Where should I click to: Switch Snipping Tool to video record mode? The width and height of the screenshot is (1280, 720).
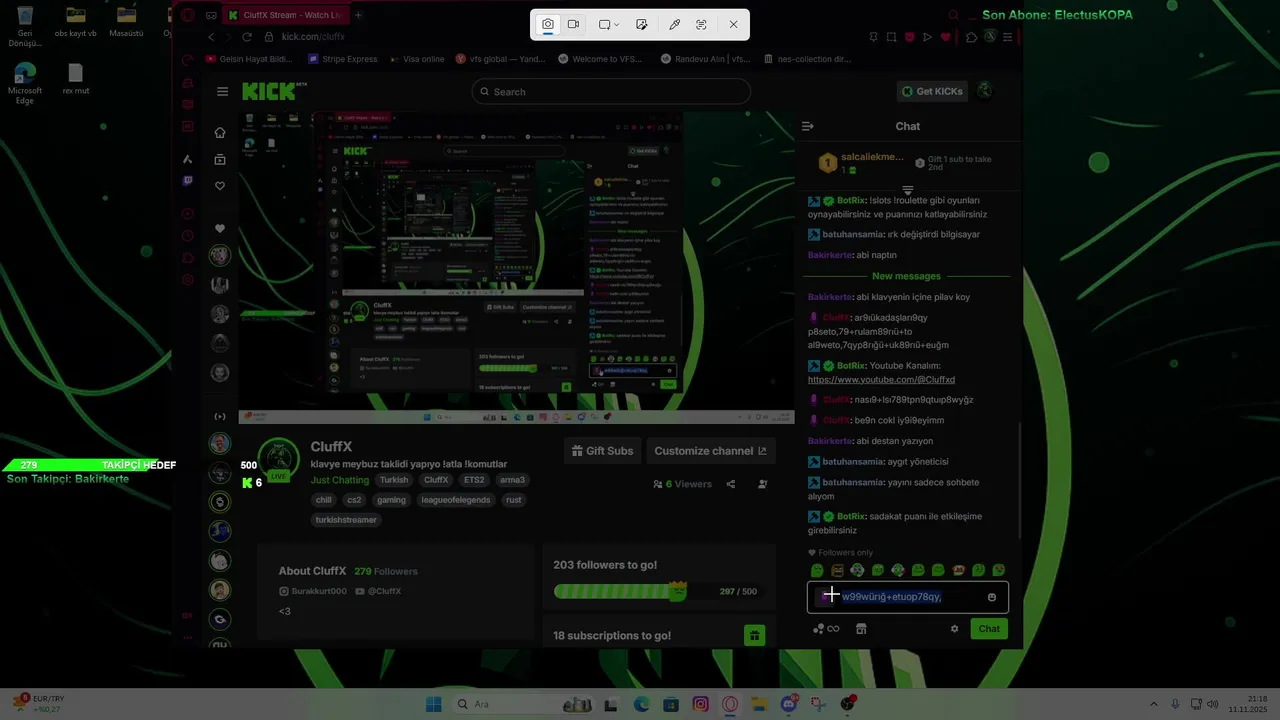click(574, 24)
